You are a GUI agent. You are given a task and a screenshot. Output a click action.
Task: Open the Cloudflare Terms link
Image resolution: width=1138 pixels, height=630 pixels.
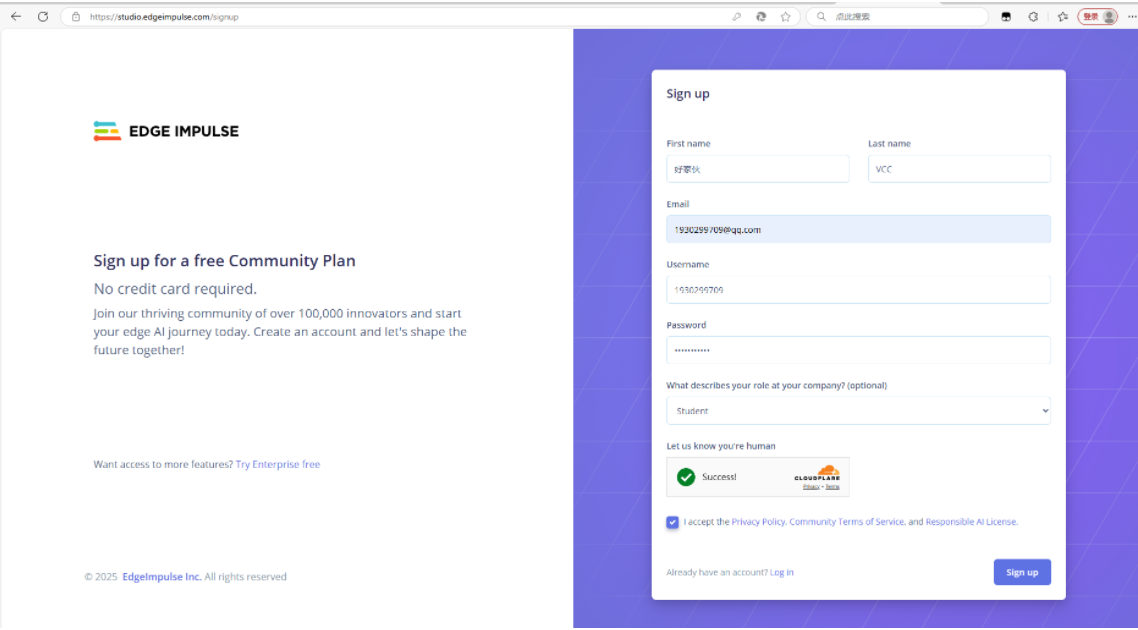832,487
